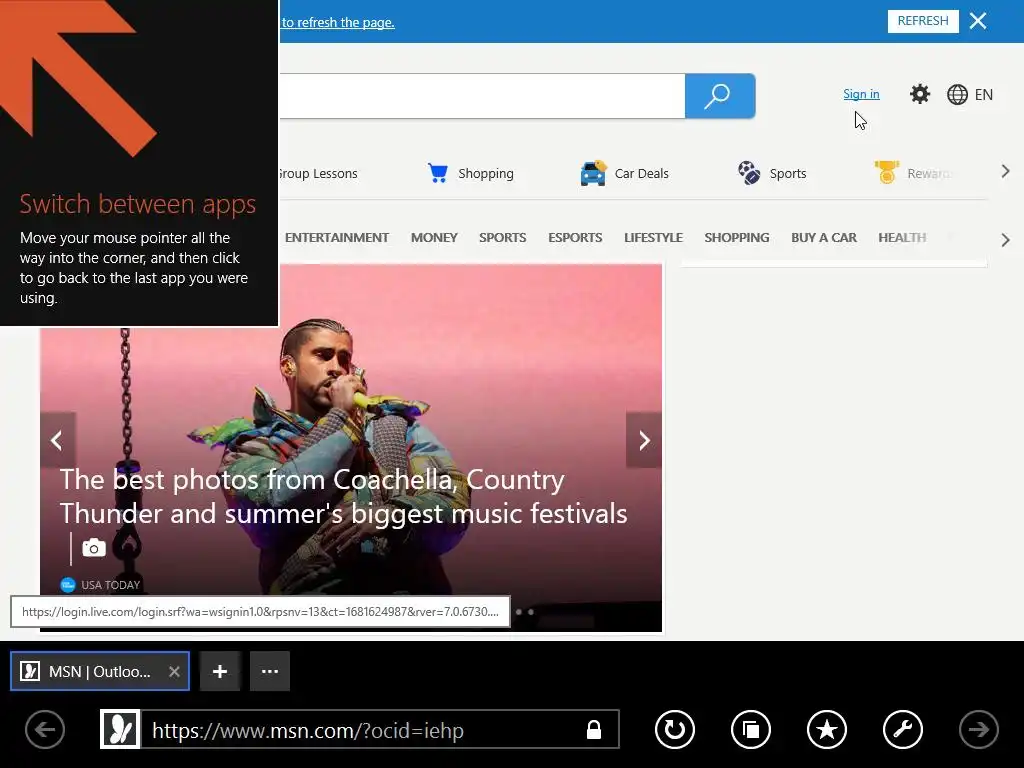The image size is (1024, 768).
Task: Go forward with the browser forward arrow
Action: 978,729
